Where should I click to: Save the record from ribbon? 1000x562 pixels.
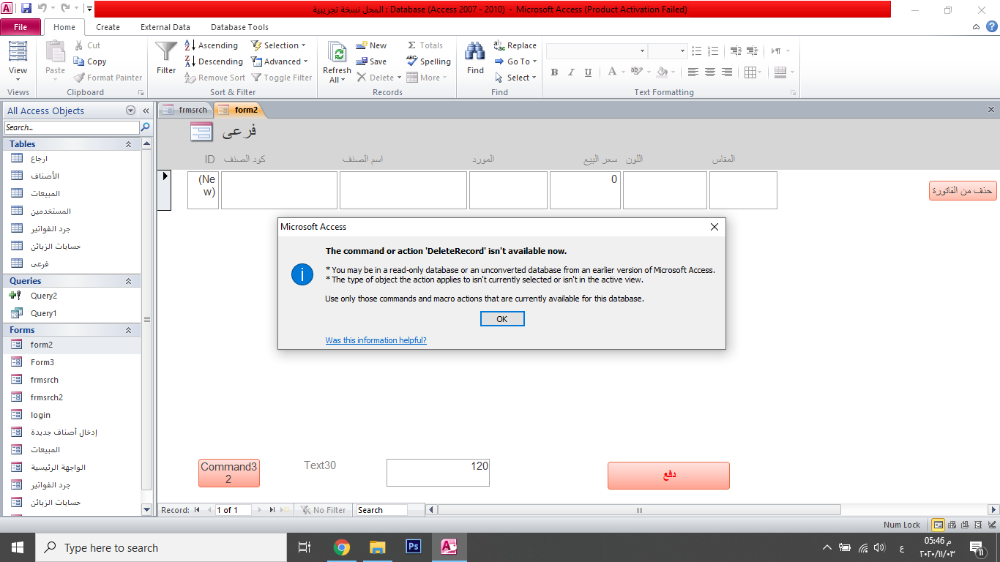click(371, 61)
